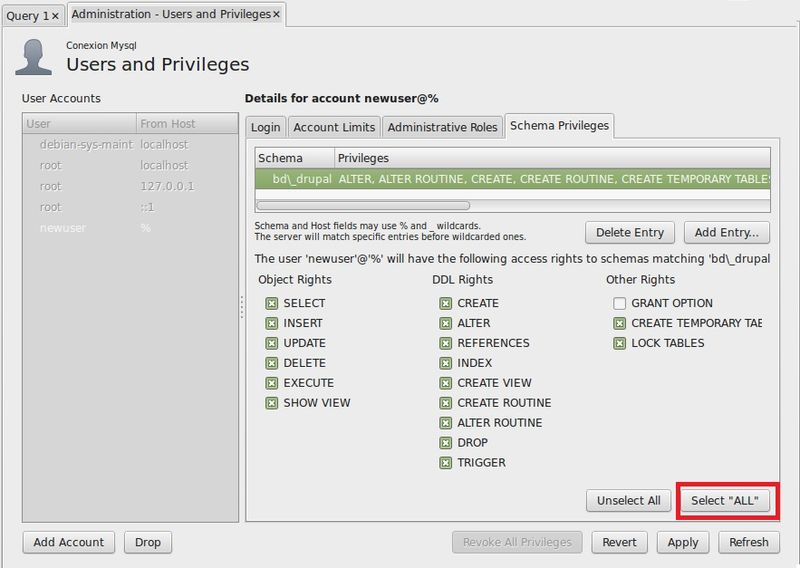Open the Account Limits tab
The width and height of the screenshot is (800, 568).
[334, 127]
